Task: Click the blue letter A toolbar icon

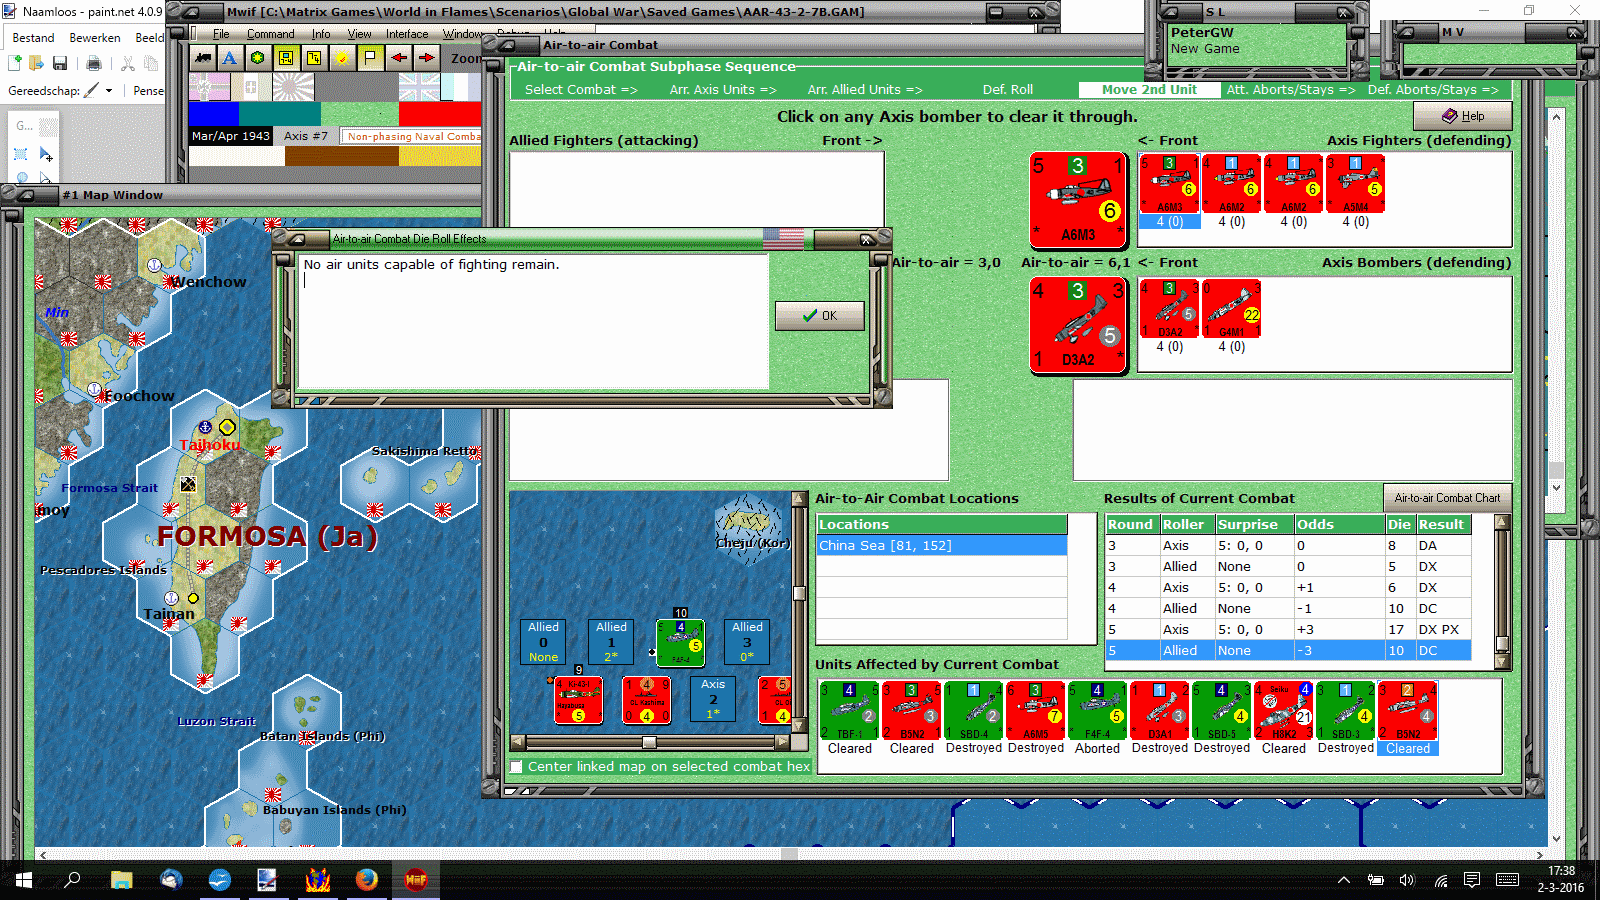Action: point(230,58)
